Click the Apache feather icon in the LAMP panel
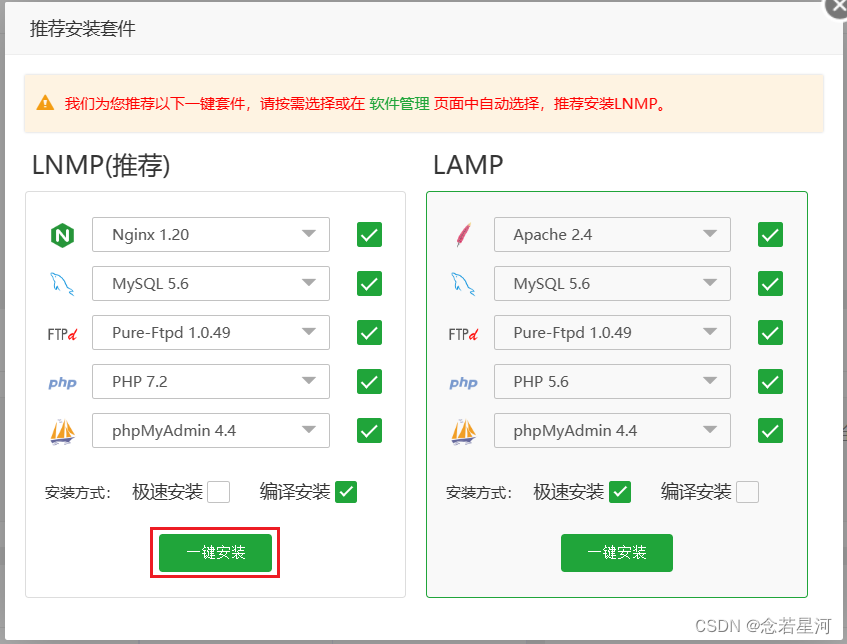 [463, 235]
